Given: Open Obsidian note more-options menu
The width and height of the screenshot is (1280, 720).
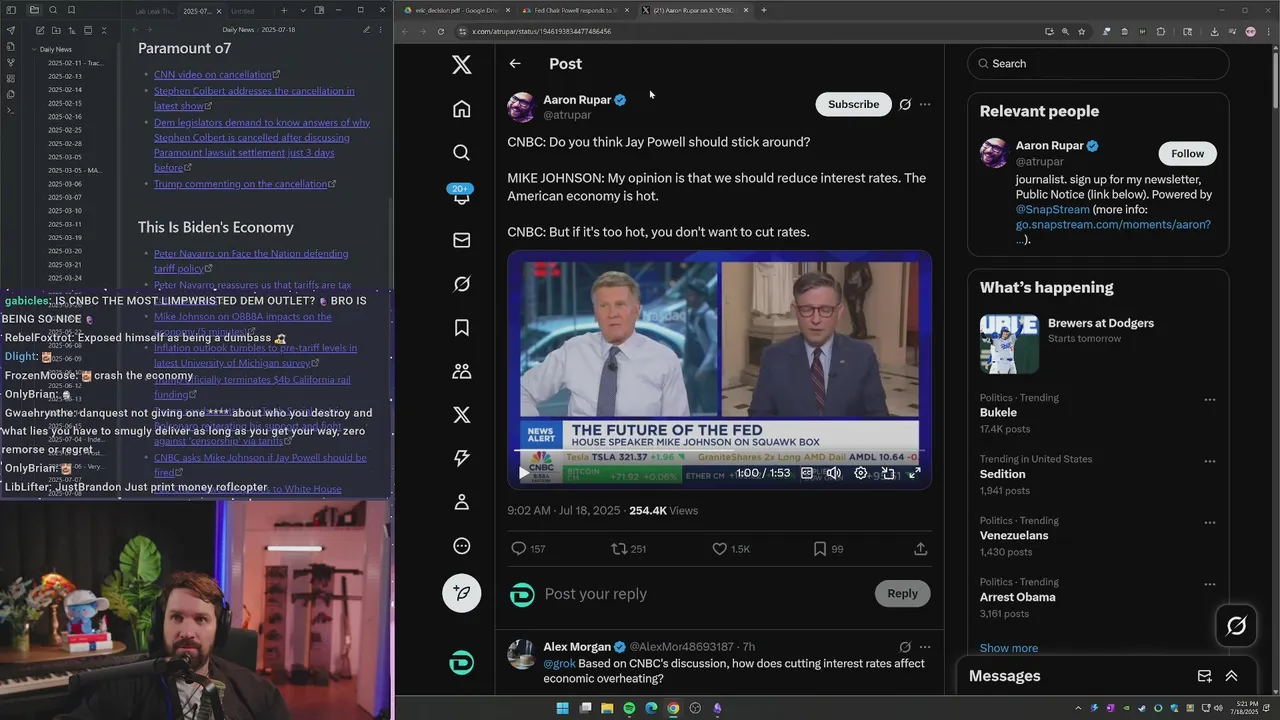Looking at the screenshot, I should pos(381,30).
